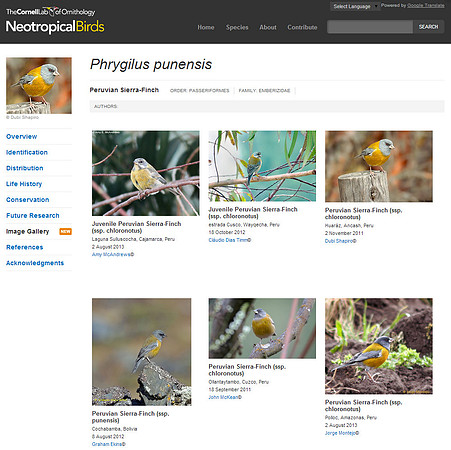Click the caption title above estrada Cusco, Wayqecha
The width and height of the screenshot is (451, 450).
(x=253, y=213)
